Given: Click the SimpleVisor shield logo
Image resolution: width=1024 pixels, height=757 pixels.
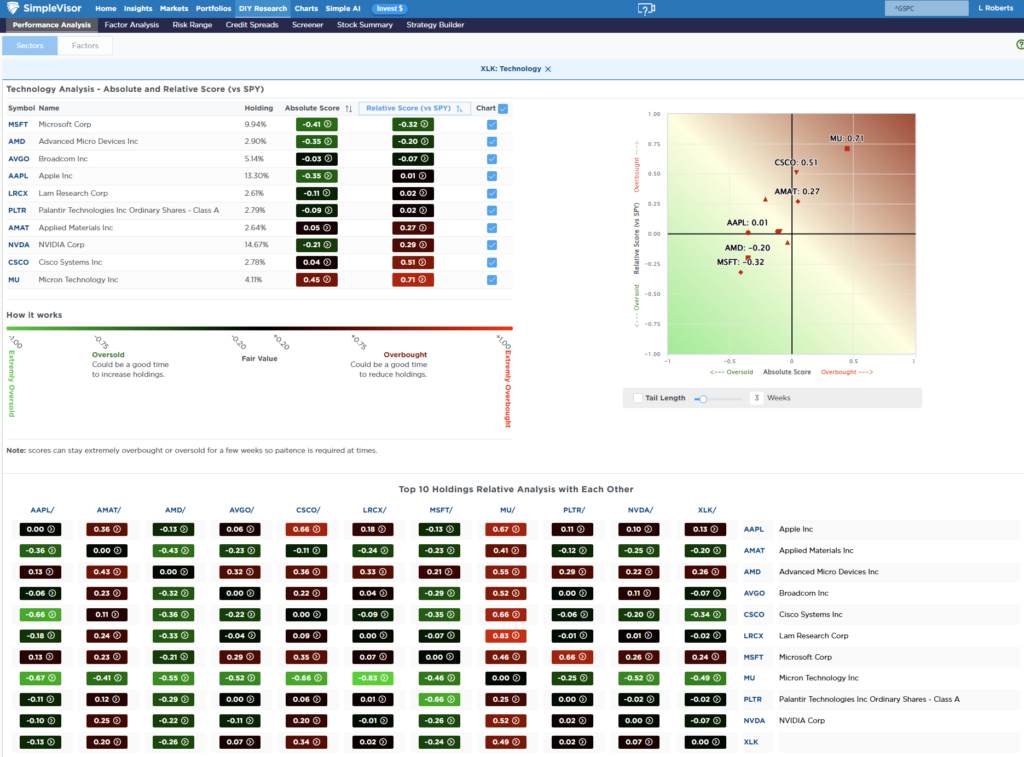Looking at the screenshot, I should coord(14,7).
